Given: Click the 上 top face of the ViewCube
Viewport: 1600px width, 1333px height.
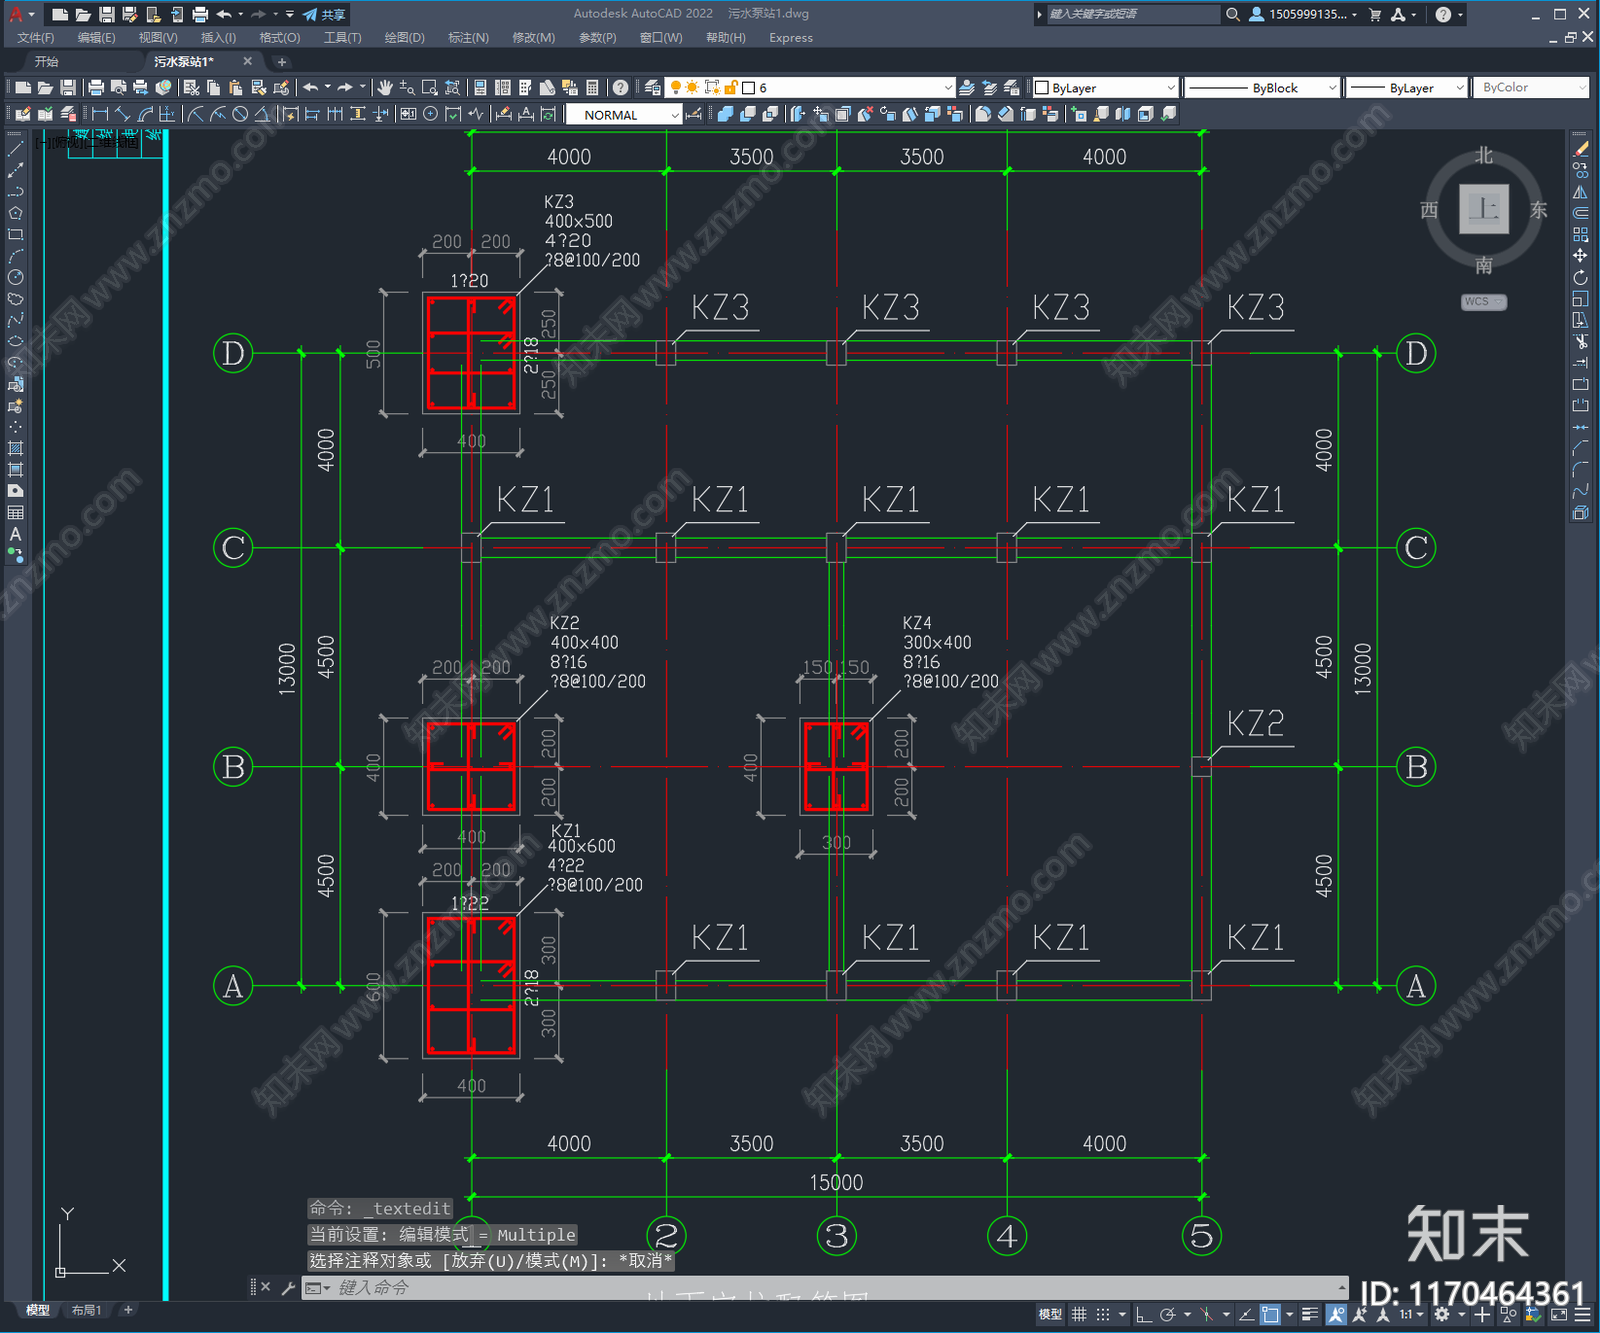Looking at the screenshot, I should click(1484, 209).
